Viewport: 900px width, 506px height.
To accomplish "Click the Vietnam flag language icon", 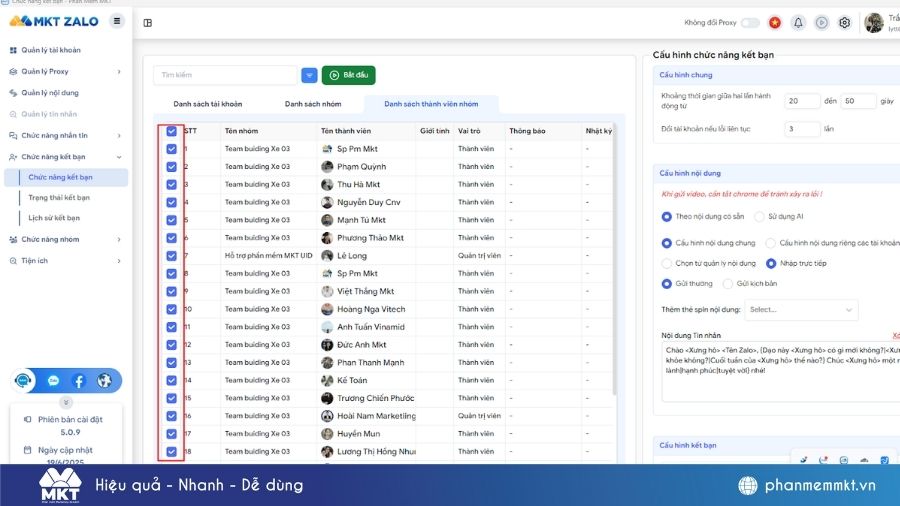I will coord(774,22).
